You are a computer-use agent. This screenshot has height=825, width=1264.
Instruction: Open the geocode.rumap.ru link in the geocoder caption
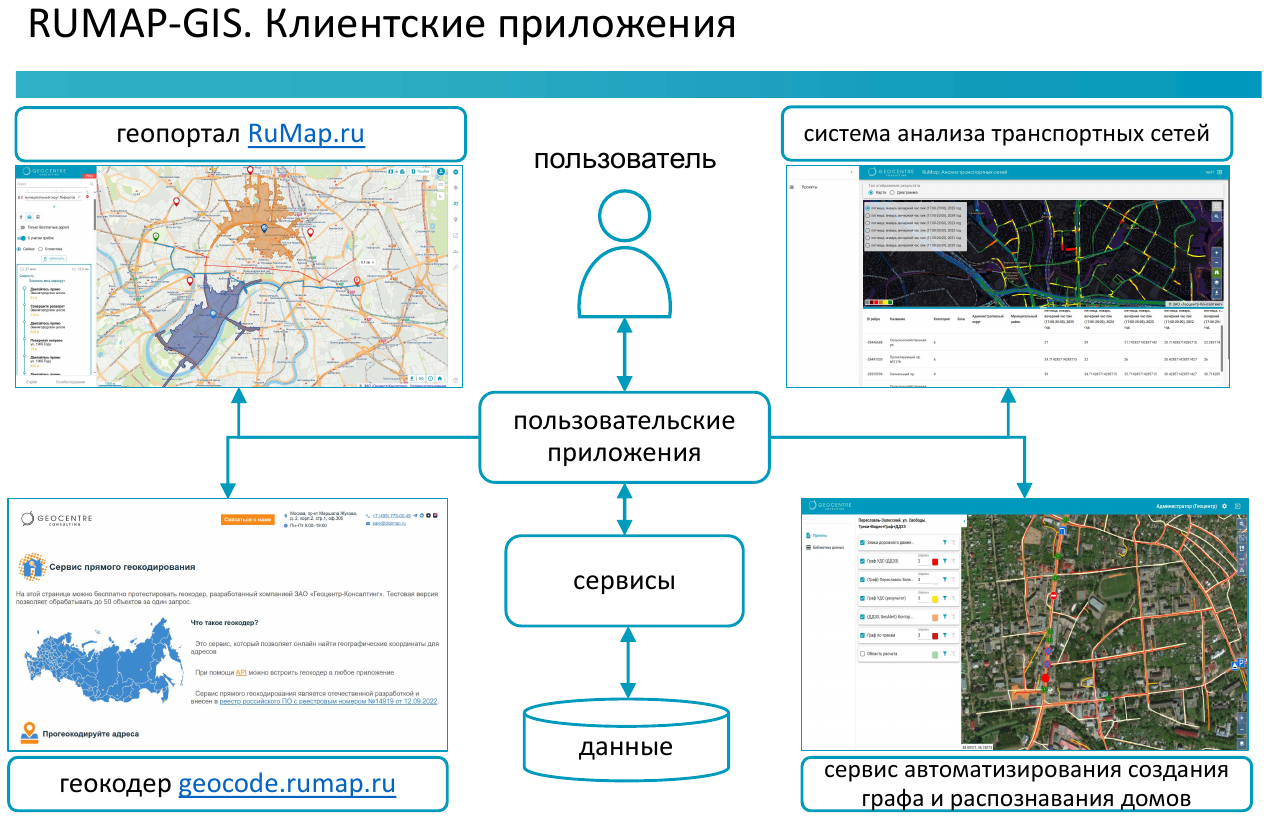pyautogui.click(x=287, y=783)
